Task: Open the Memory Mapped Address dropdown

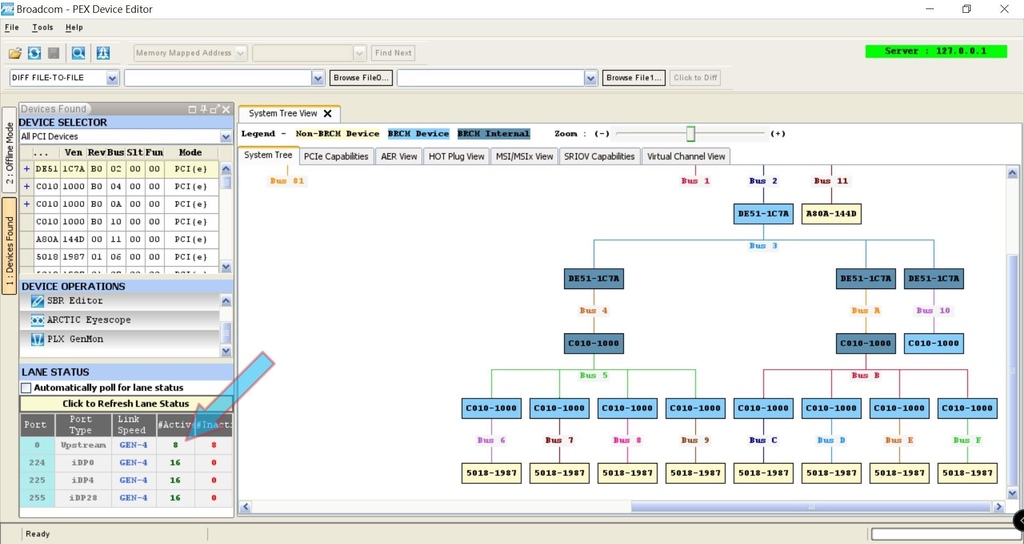Action: (241, 53)
